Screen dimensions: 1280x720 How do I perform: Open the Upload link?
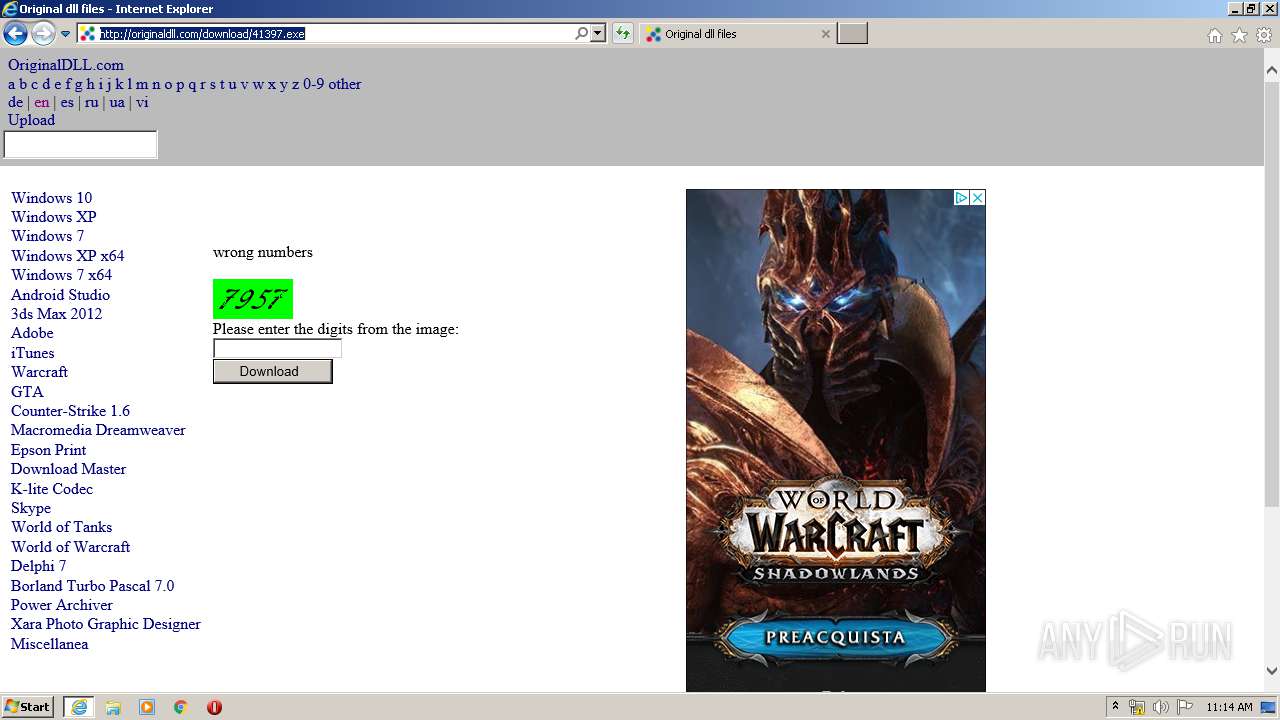click(31, 120)
